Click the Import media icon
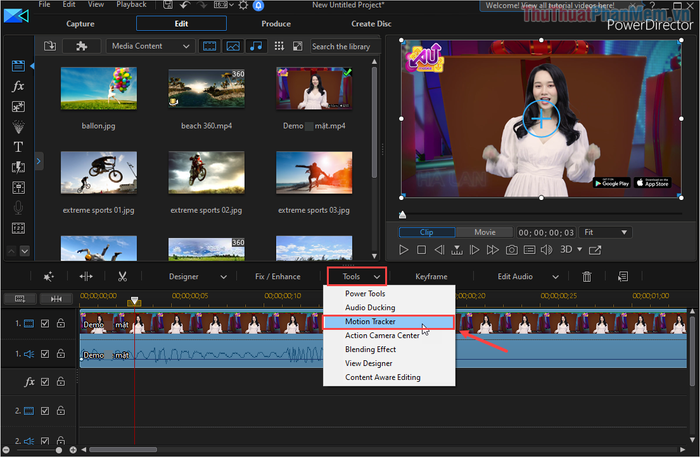This screenshot has width=700, height=457. coord(50,46)
